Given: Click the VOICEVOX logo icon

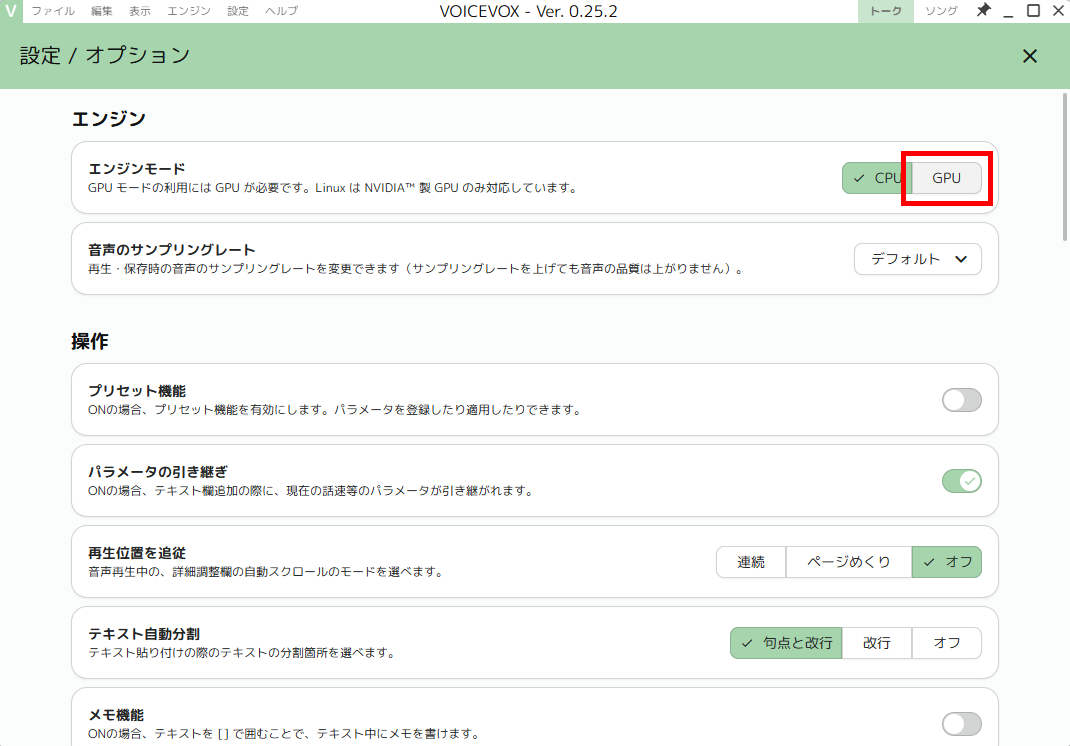Looking at the screenshot, I should [11, 11].
